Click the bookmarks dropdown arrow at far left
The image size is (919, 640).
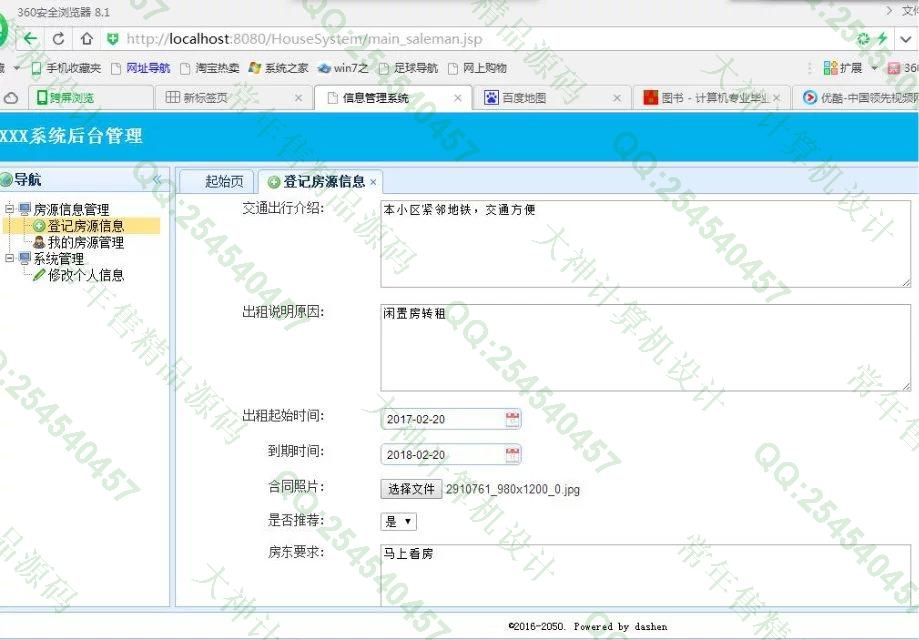tap(16, 68)
